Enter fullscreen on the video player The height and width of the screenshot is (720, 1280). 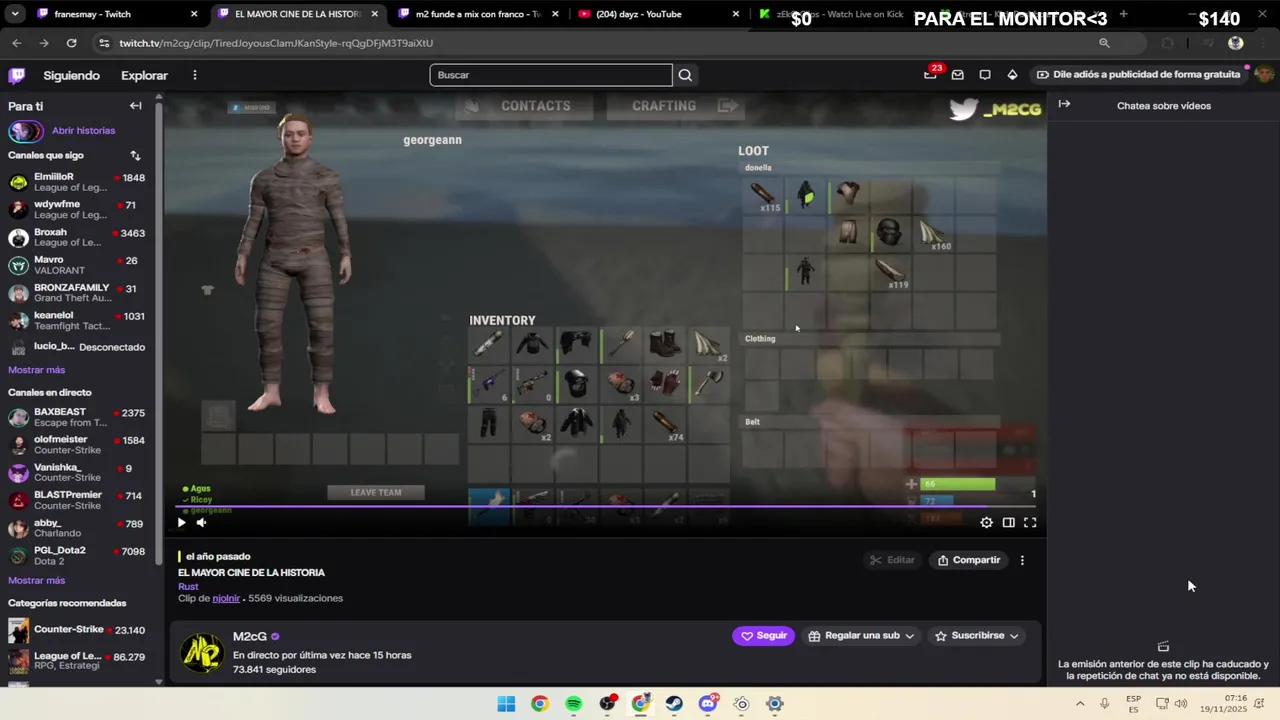[x=1030, y=522]
